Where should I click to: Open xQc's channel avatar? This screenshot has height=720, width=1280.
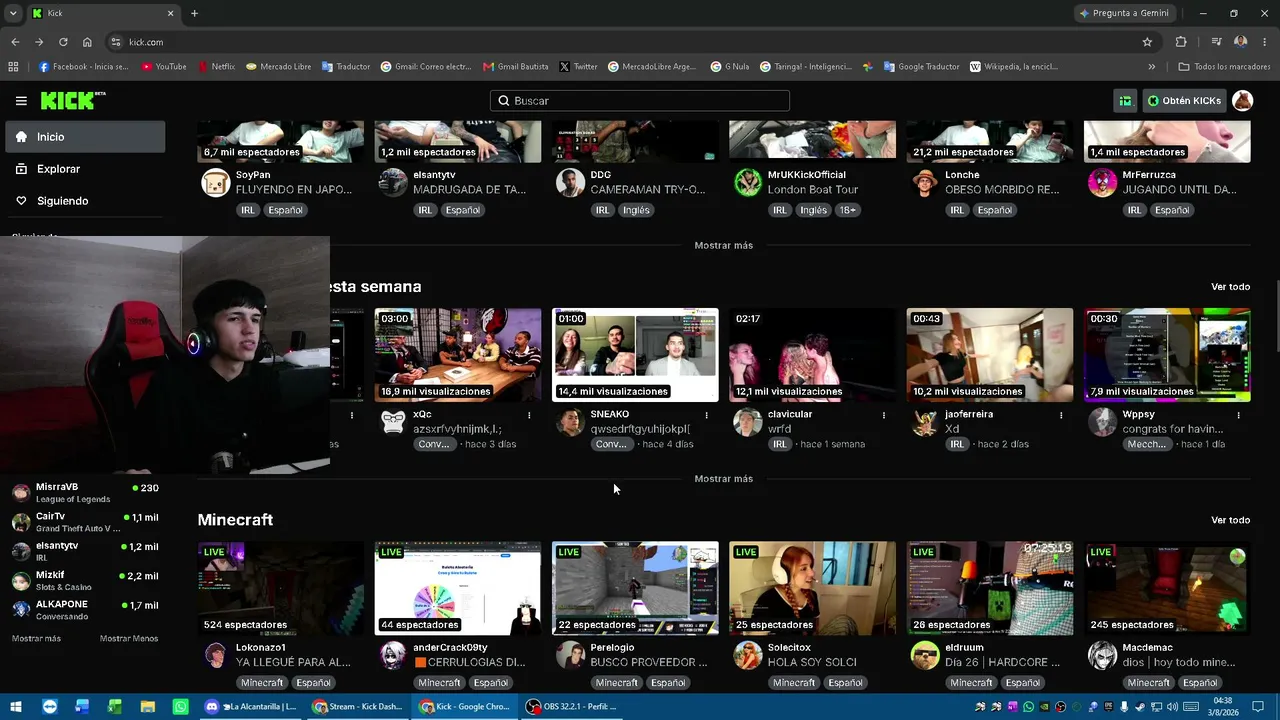(x=393, y=422)
